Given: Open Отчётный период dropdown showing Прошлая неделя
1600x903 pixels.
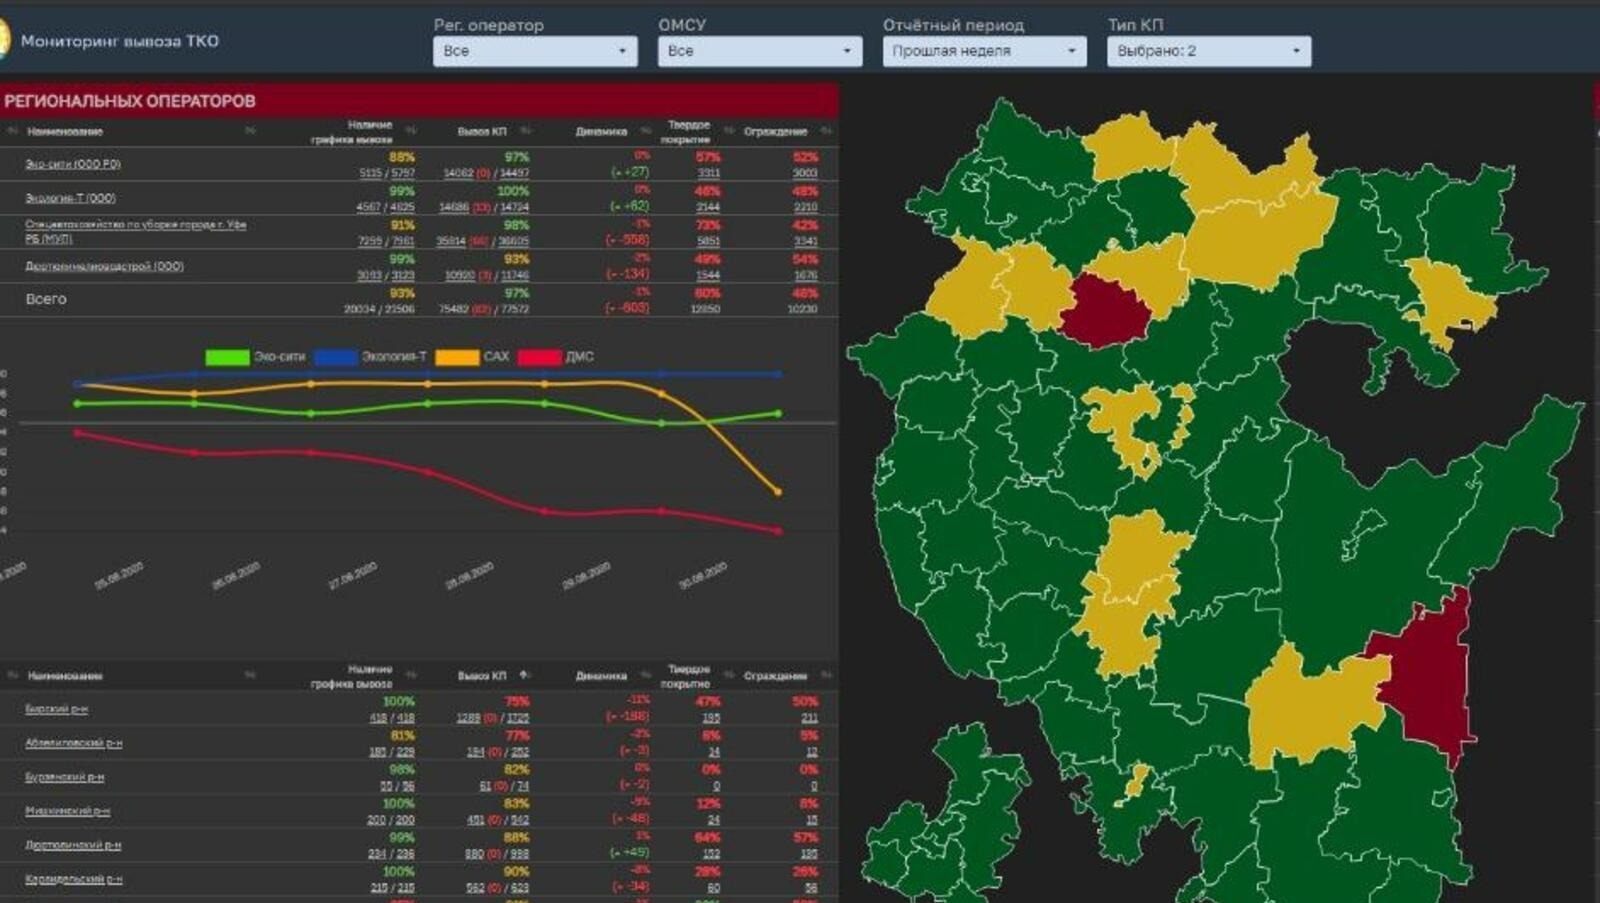Looking at the screenshot, I should [x=984, y=51].
